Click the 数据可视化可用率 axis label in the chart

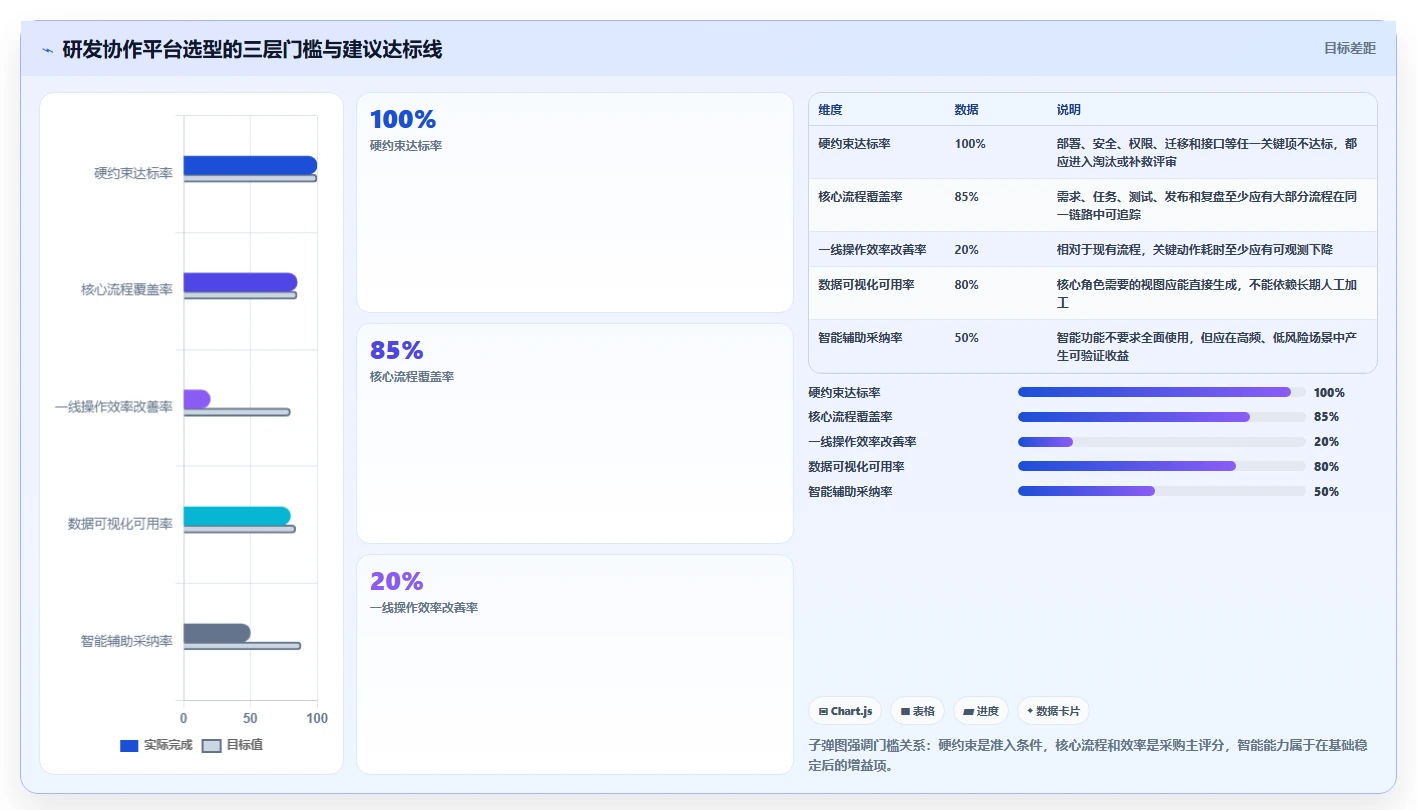120,524
